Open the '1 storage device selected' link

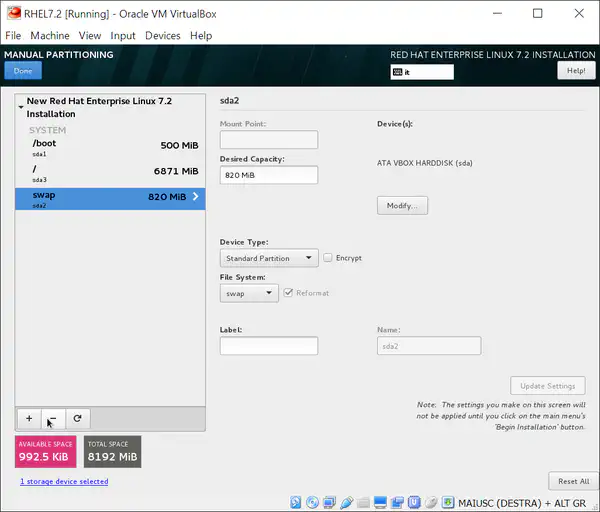point(64,482)
